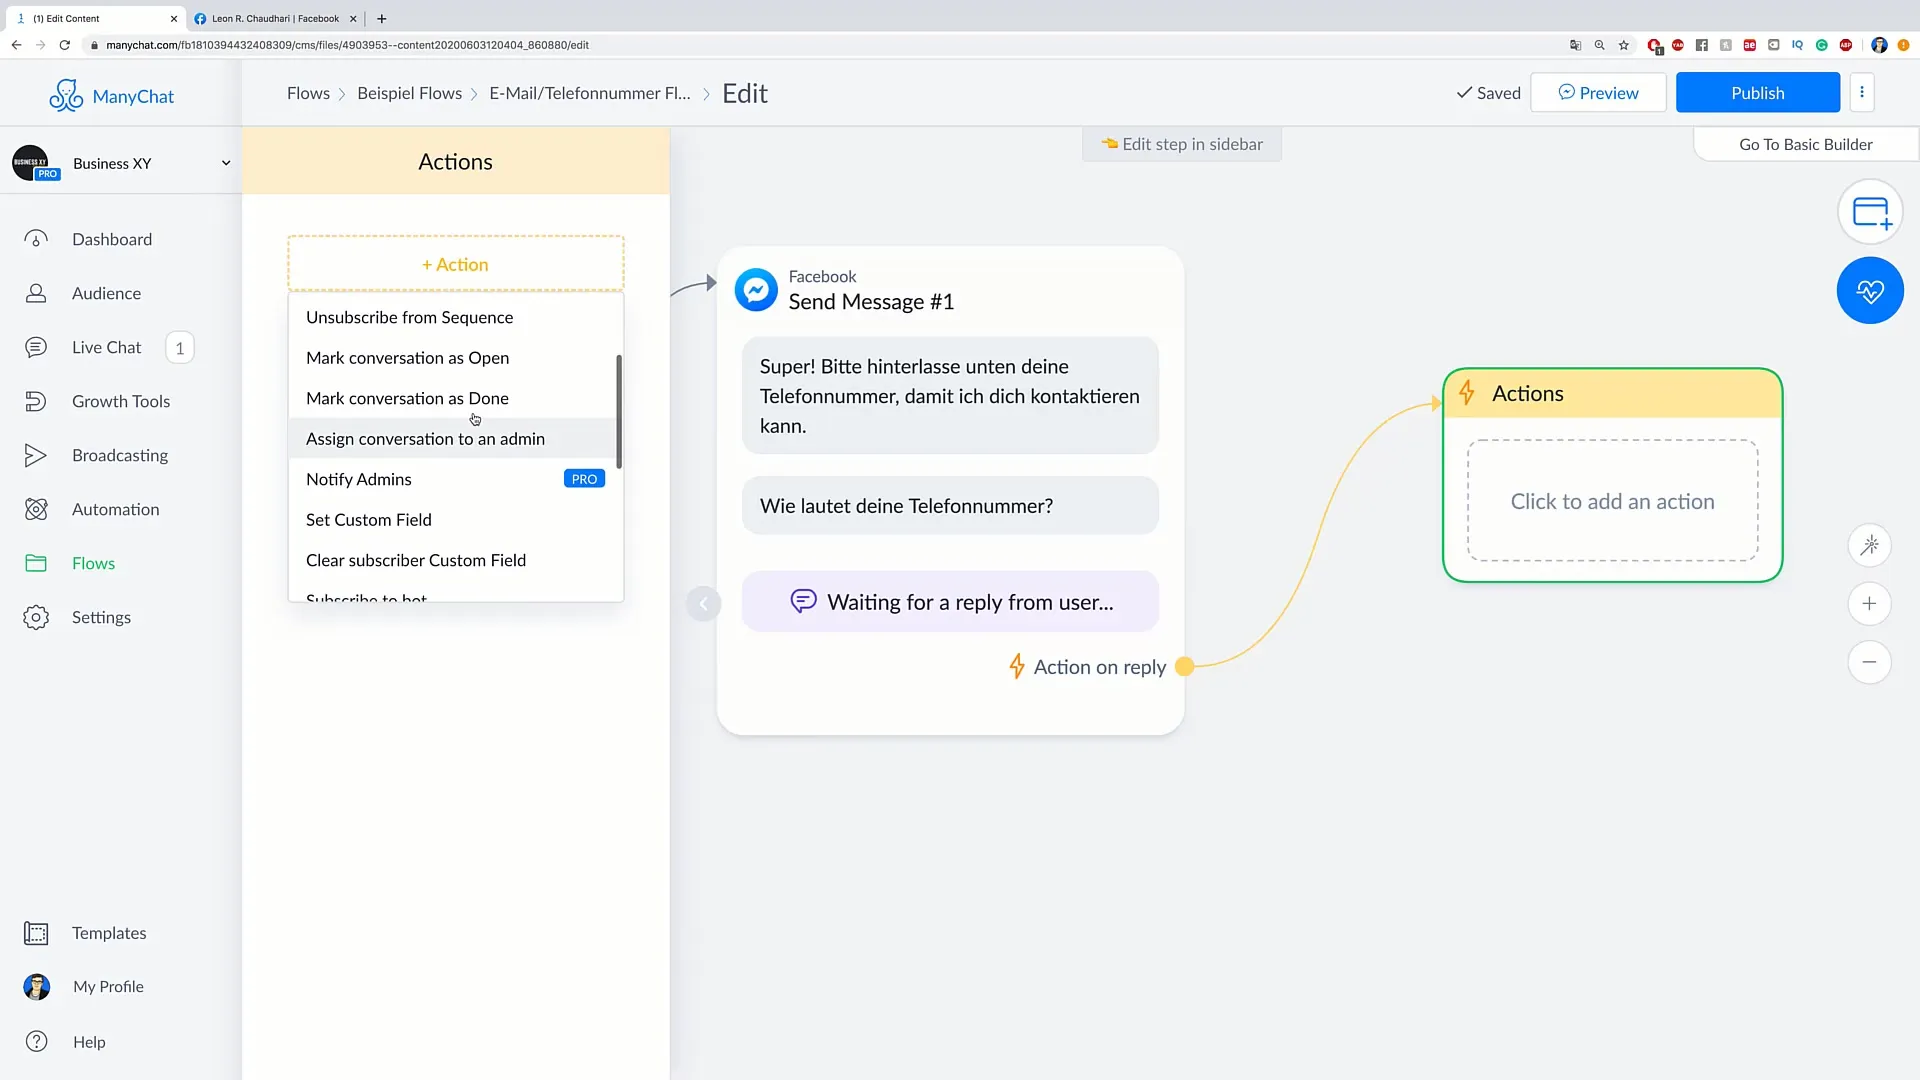Select the Audience icon in sidebar
Viewport: 1920px width, 1080px height.
click(36, 293)
